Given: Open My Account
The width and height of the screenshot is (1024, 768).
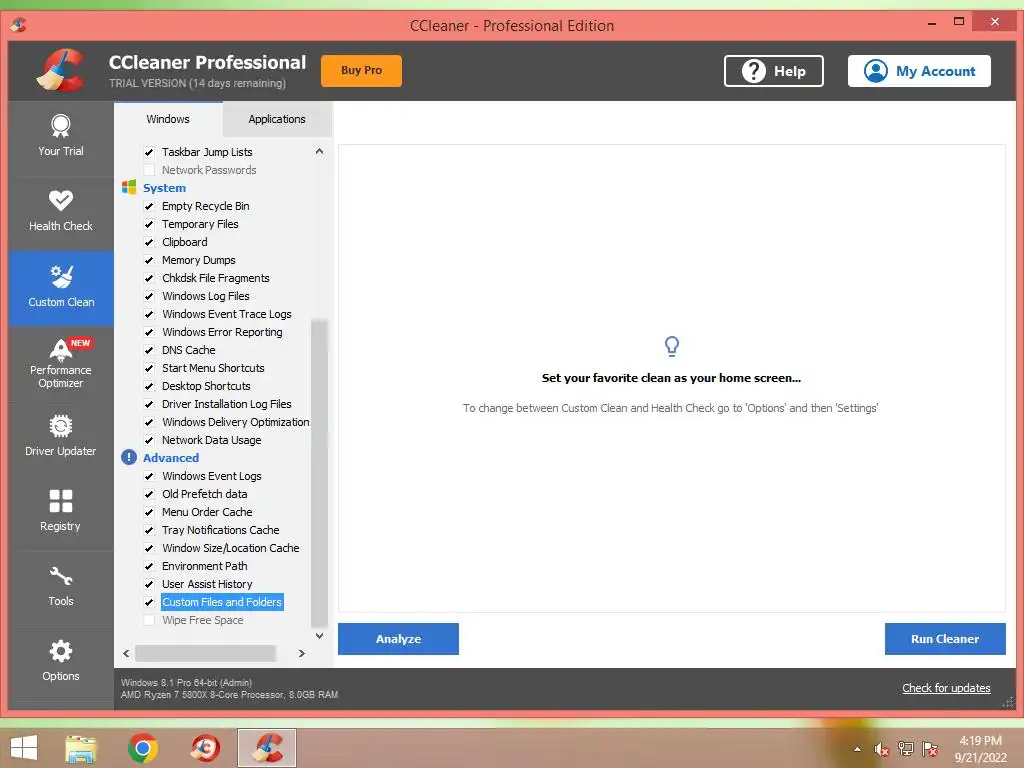Looking at the screenshot, I should tap(919, 71).
